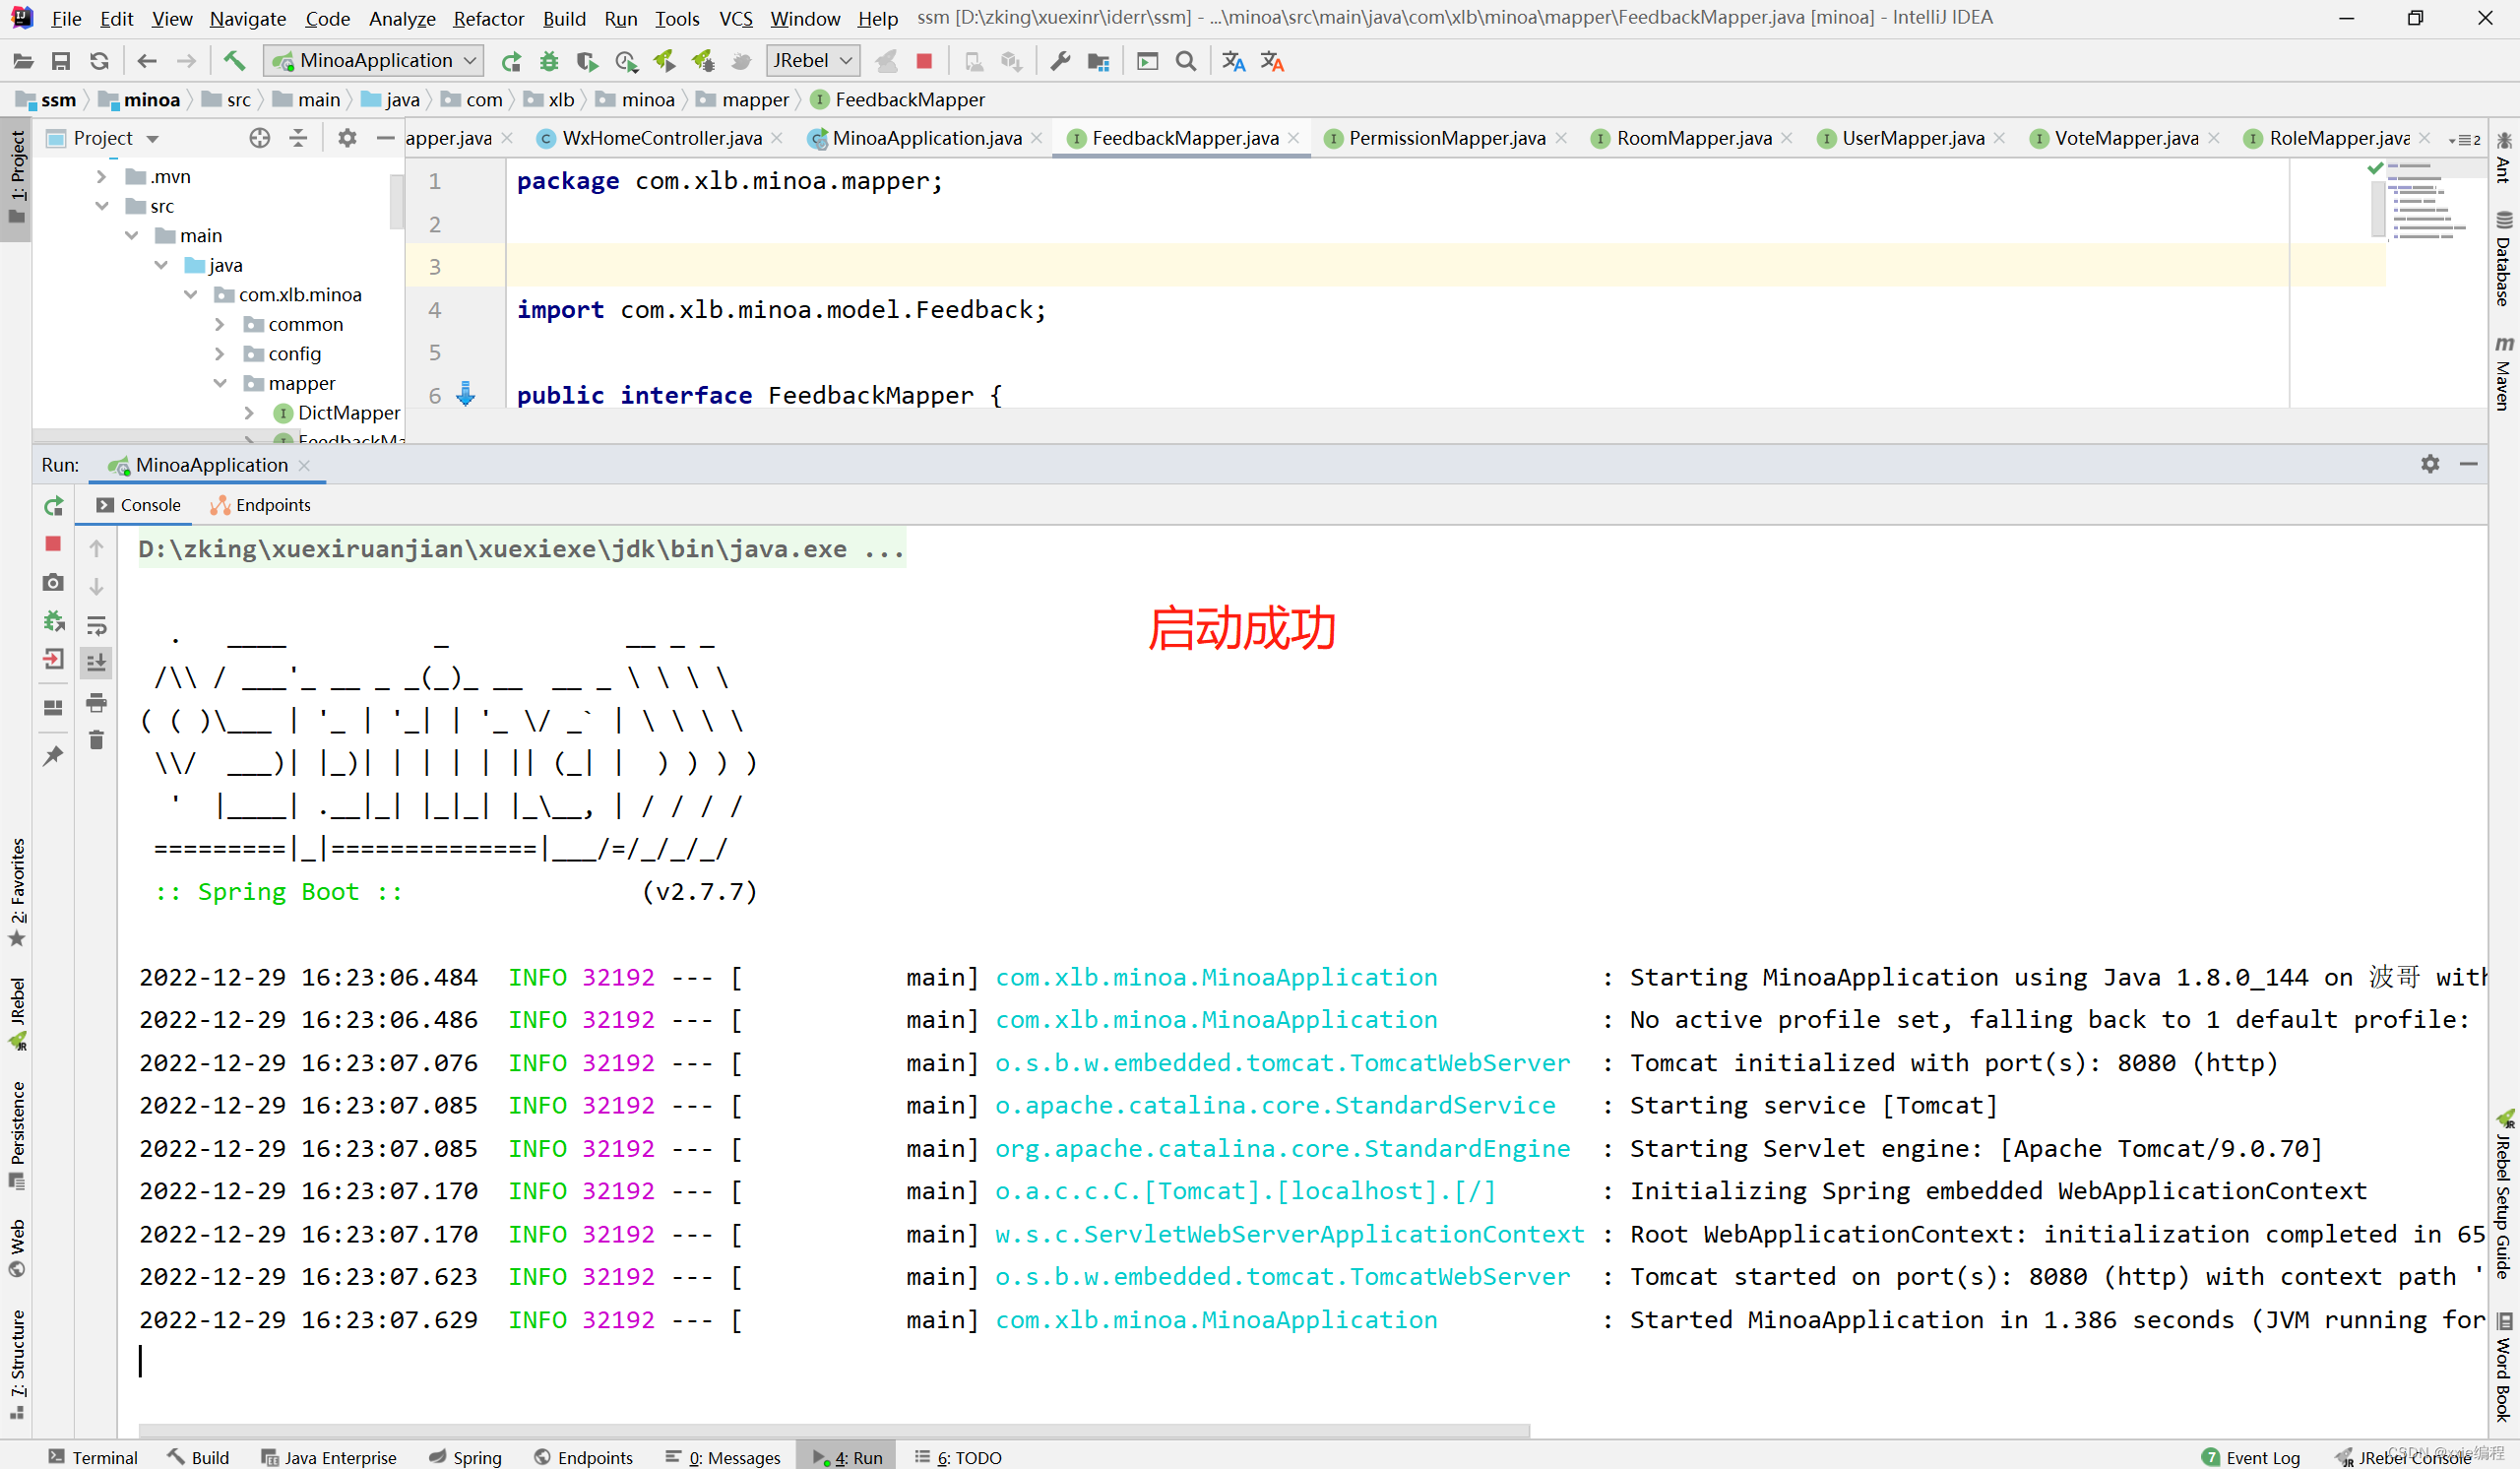Collapse the mapper package
This screenshot has height=1469, width=2520.
pyautogui.click(x=220, y=383)
